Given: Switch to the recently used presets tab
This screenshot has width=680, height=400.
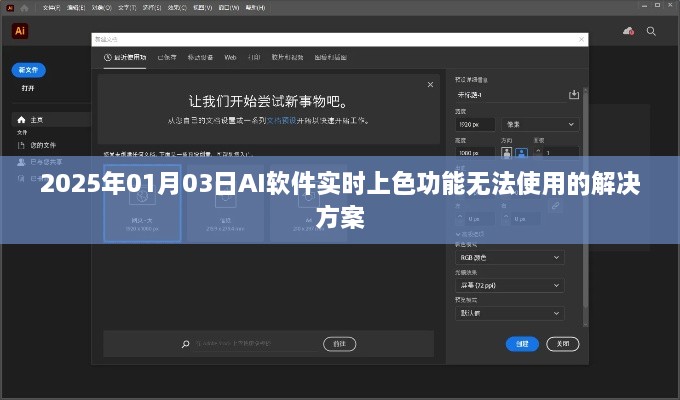Looking at the screenshot, I should [x=125, y=57].
